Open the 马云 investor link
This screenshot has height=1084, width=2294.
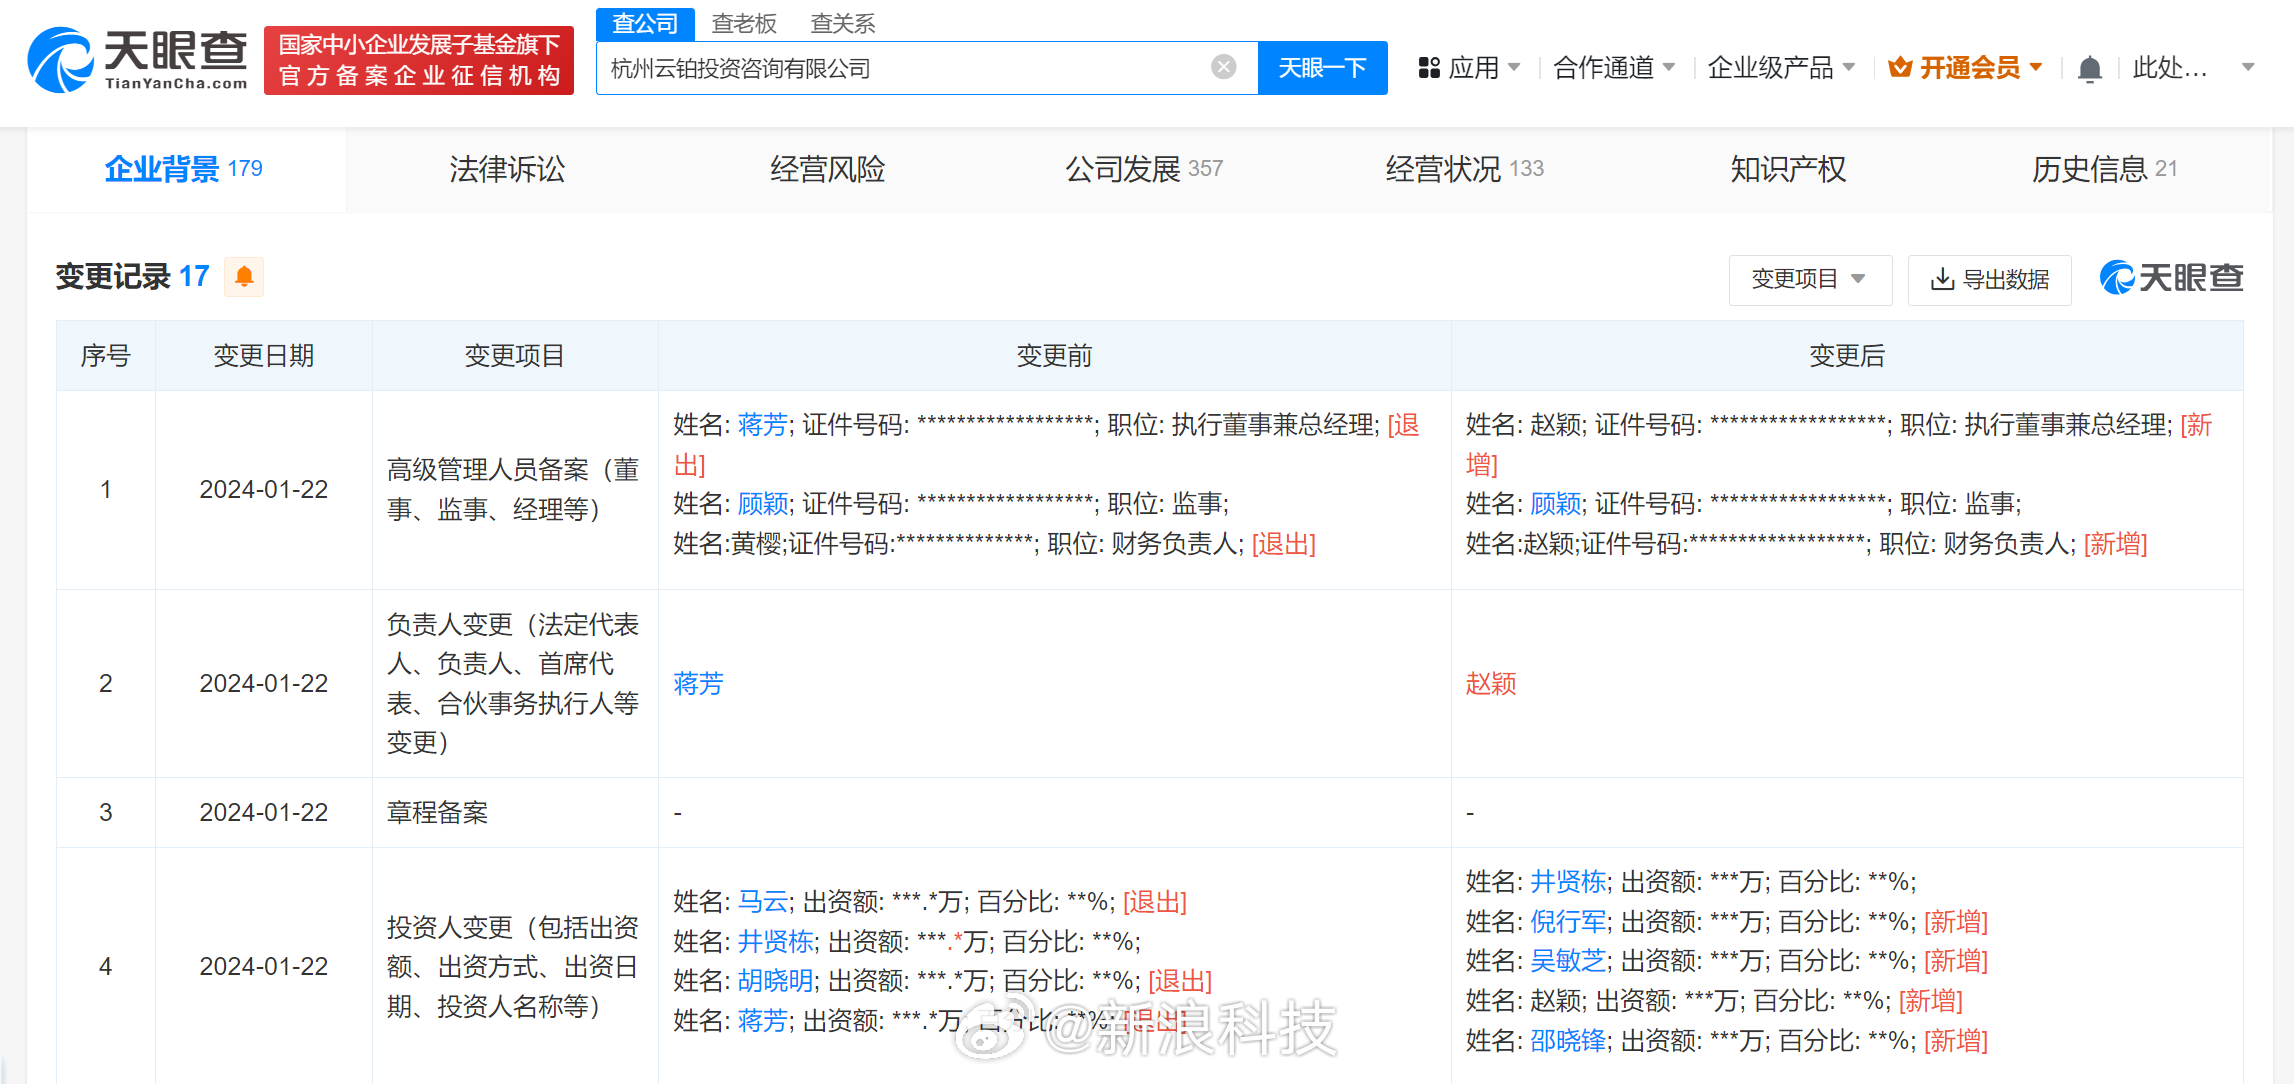(763, 902)
